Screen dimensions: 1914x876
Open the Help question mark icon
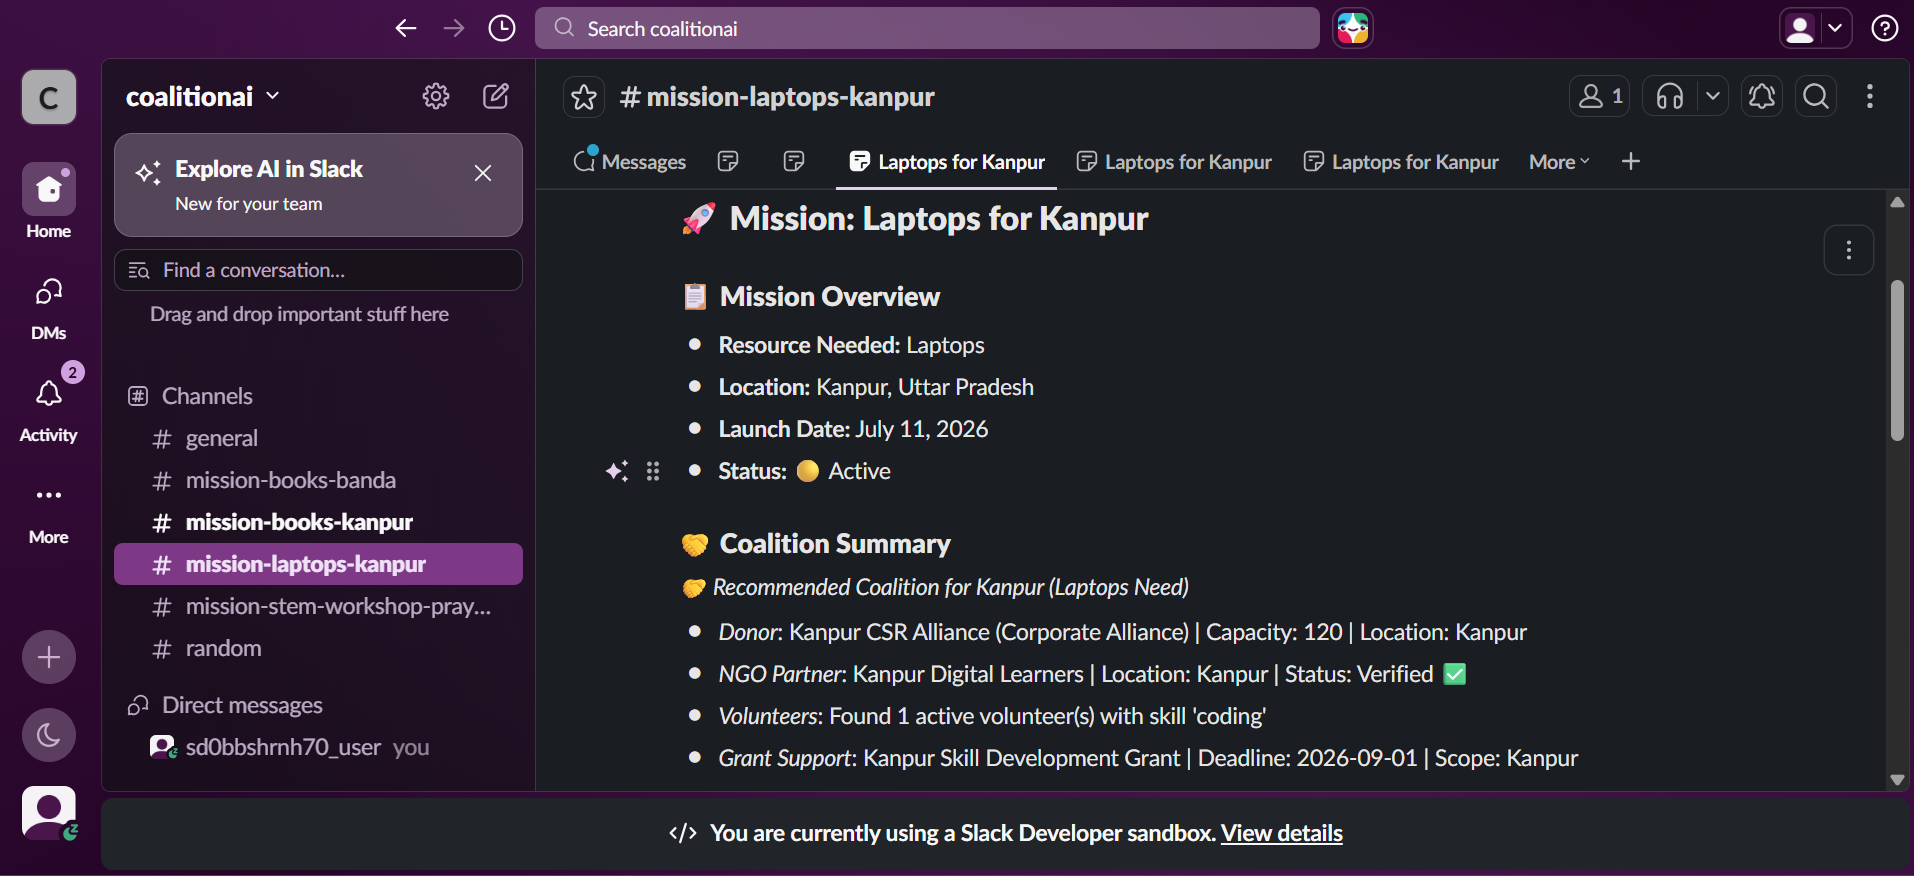[1885, 28]
